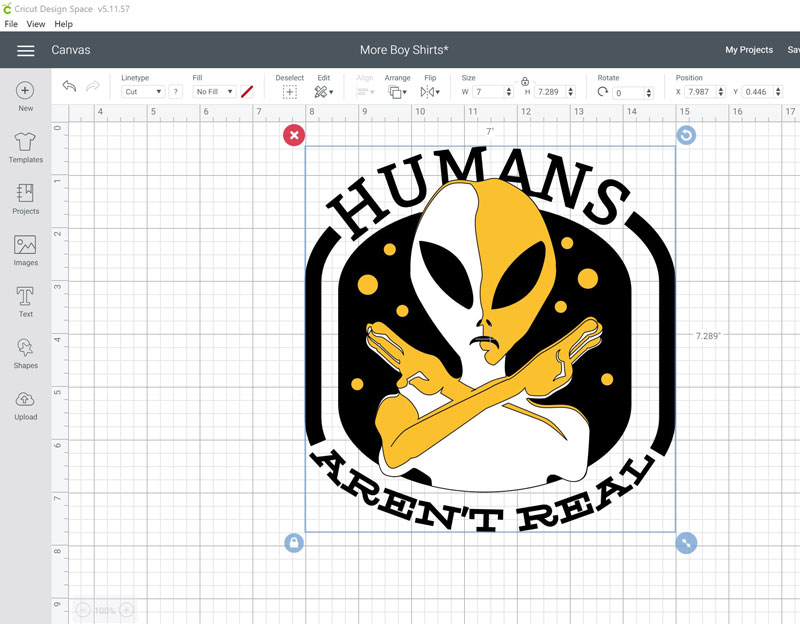This screenshot has width=800, height=624.
Task: Open the Arrange dropdown
Action: pos(397,92)
